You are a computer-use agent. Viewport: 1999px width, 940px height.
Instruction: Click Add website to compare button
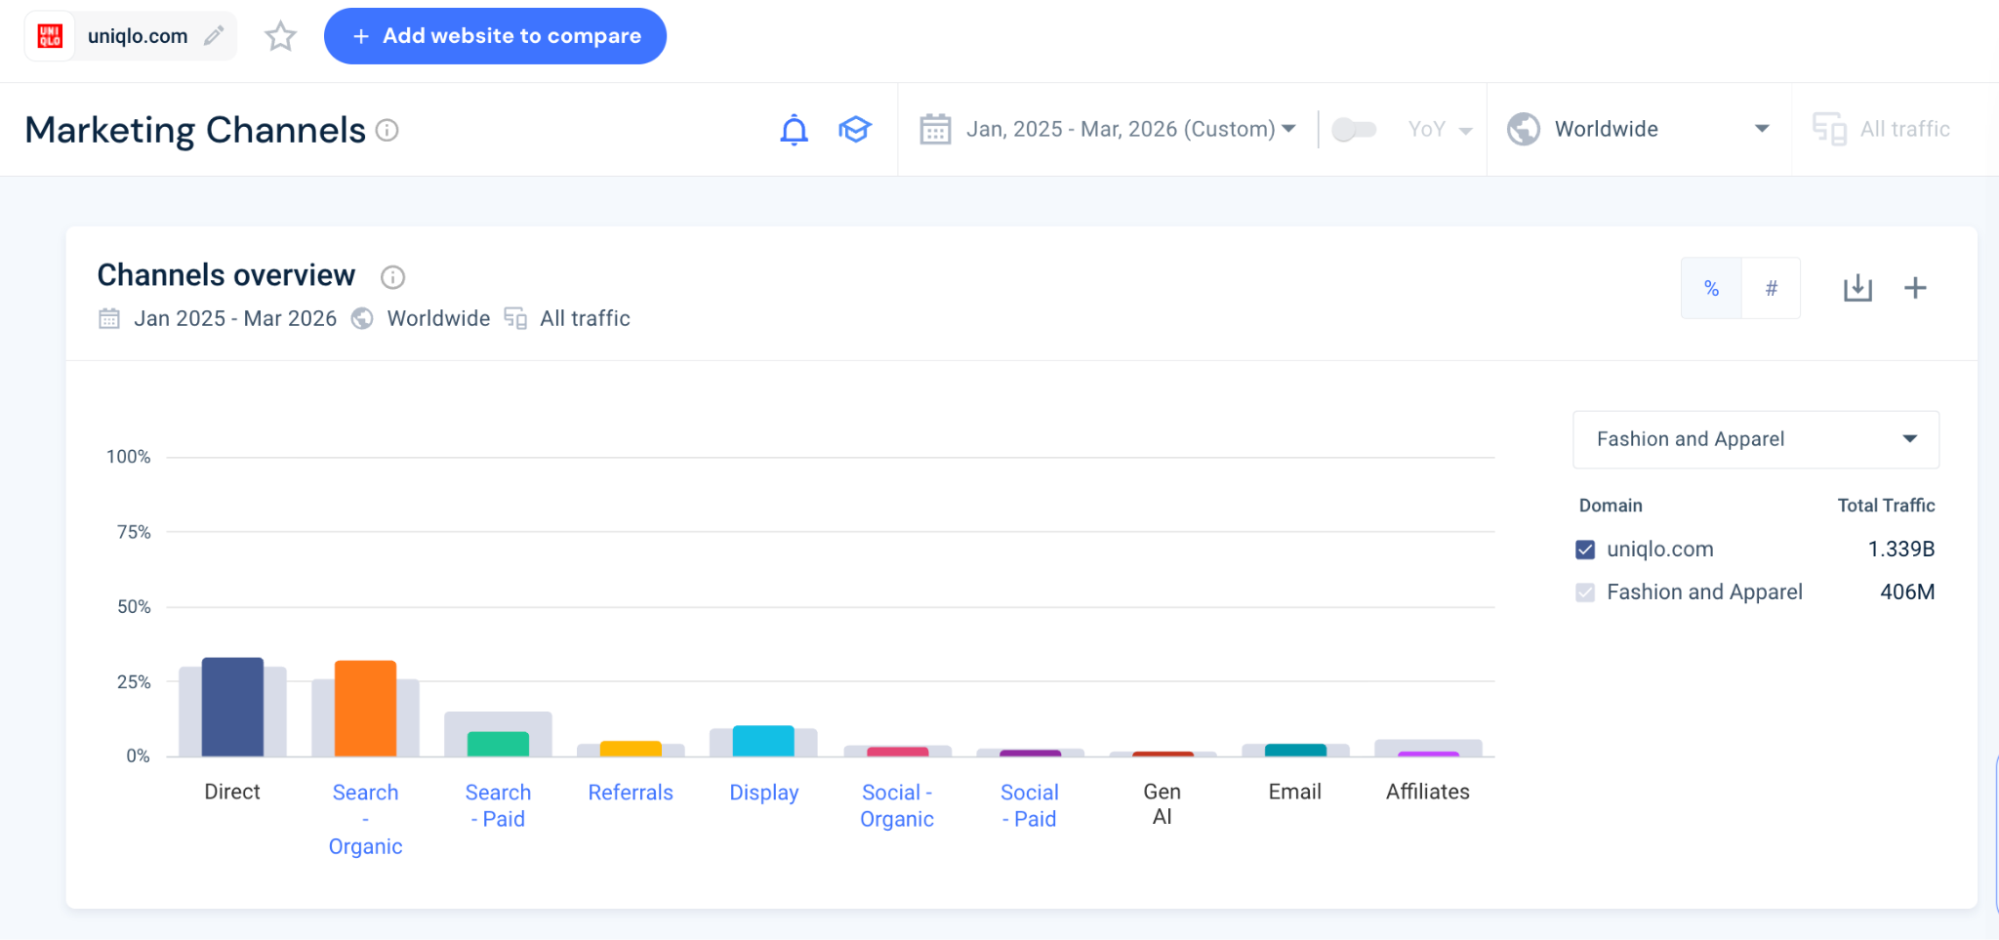click(x=495, y=36)
